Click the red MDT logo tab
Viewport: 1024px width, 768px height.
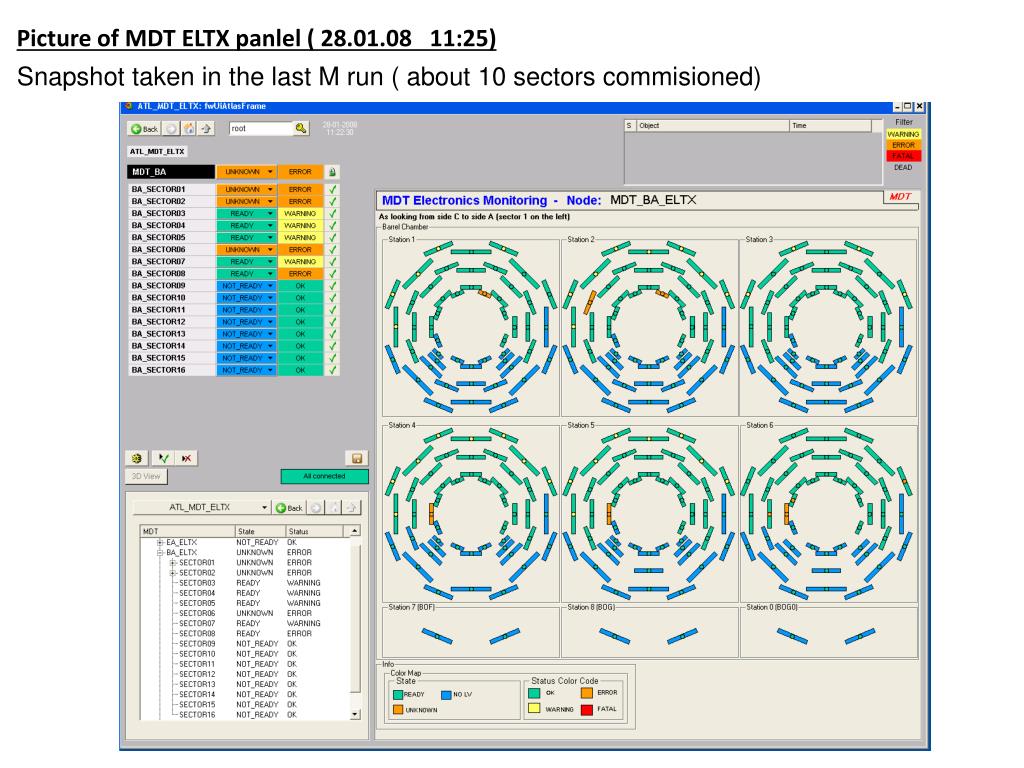click(901, 197)
